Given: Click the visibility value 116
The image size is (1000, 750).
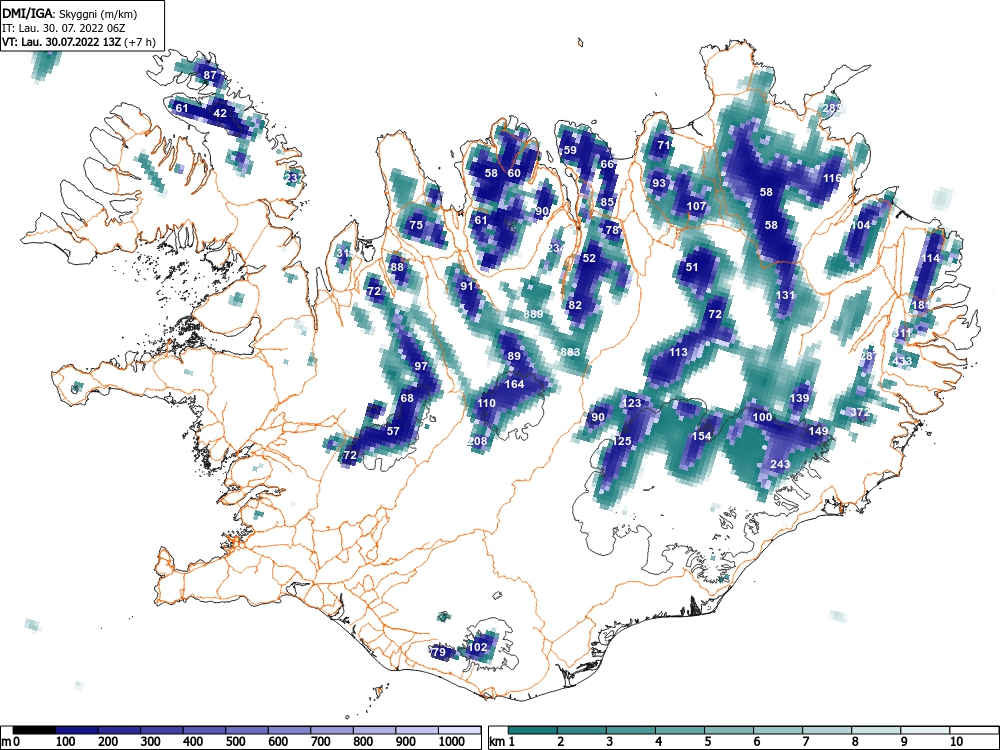Looking at the screenshot, I should click(832, 178).
